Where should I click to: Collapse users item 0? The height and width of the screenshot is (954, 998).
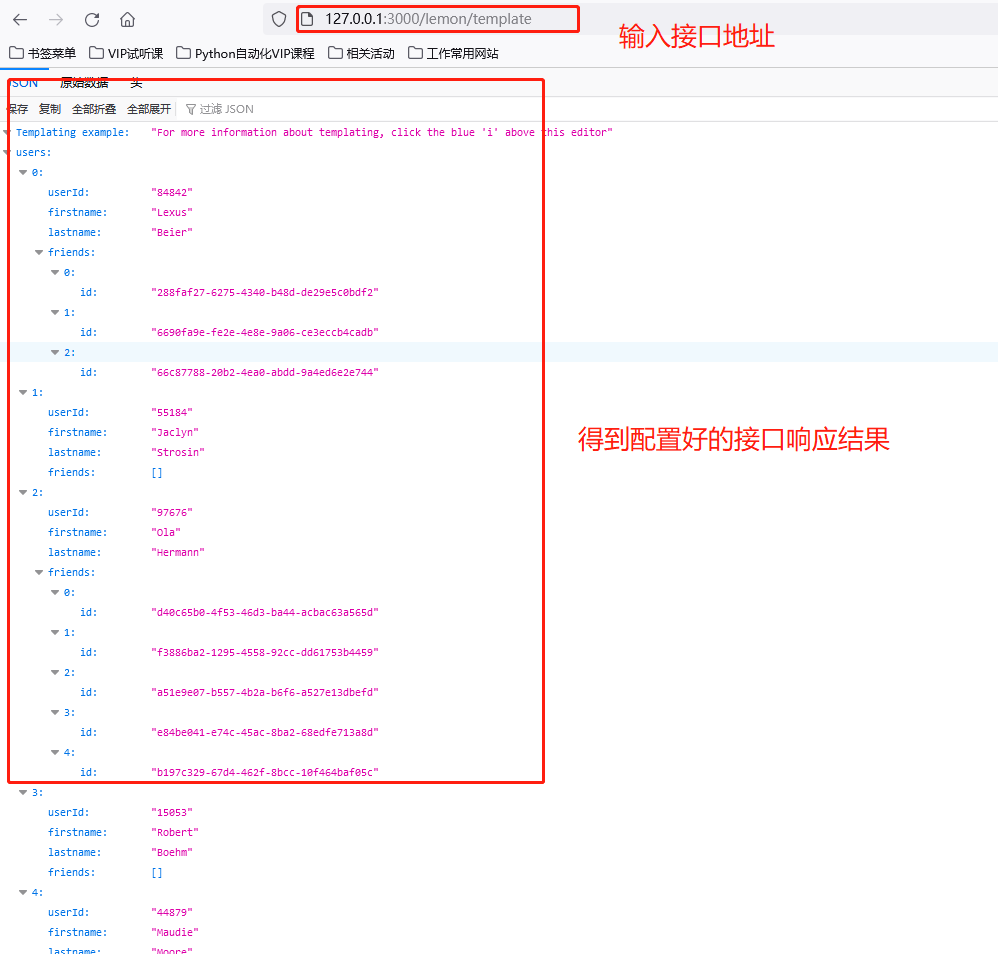(x=23, y=172)
